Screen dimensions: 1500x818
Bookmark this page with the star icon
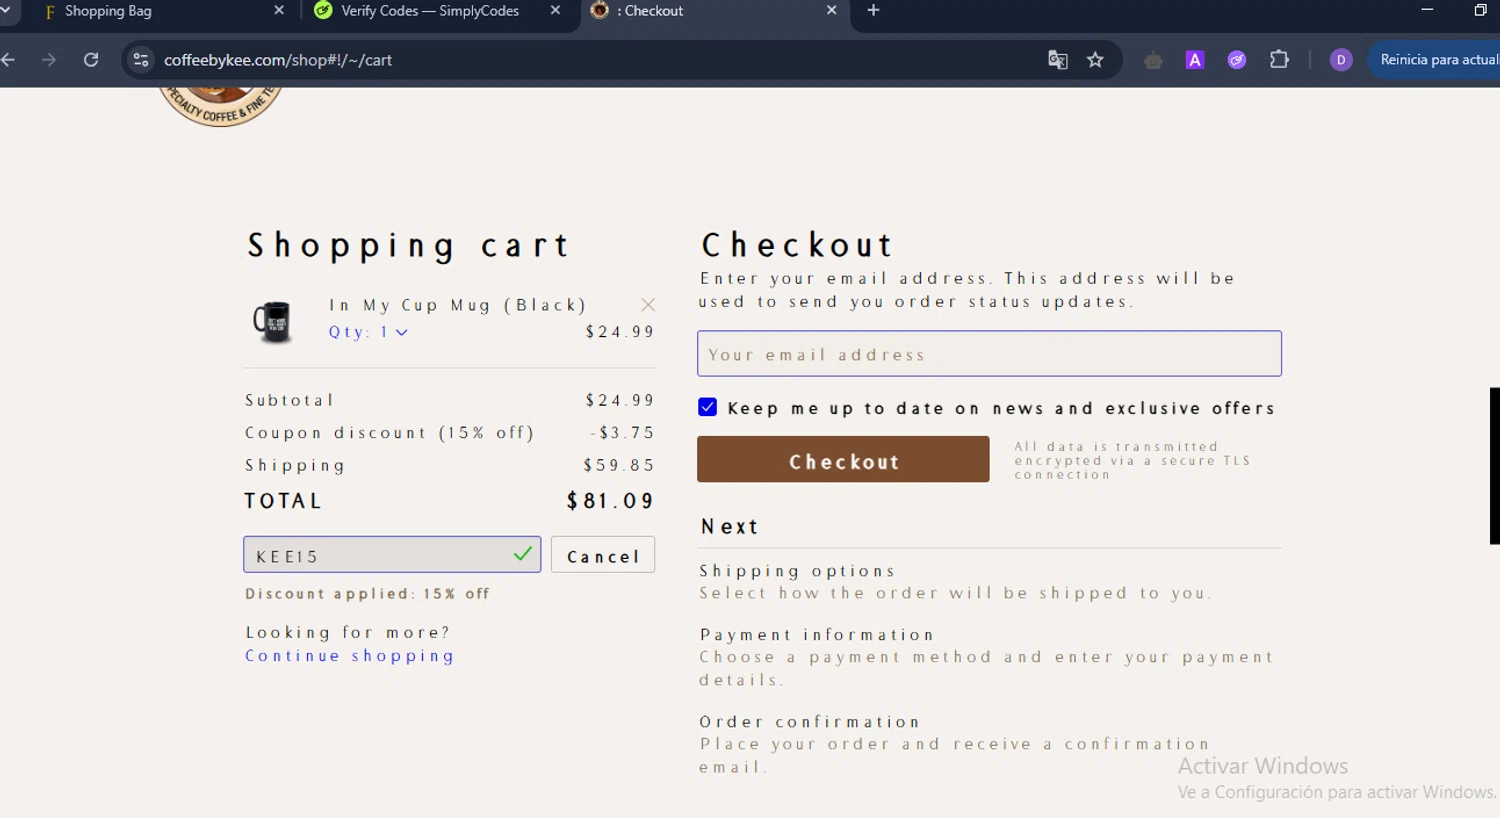click(1095, 60)
